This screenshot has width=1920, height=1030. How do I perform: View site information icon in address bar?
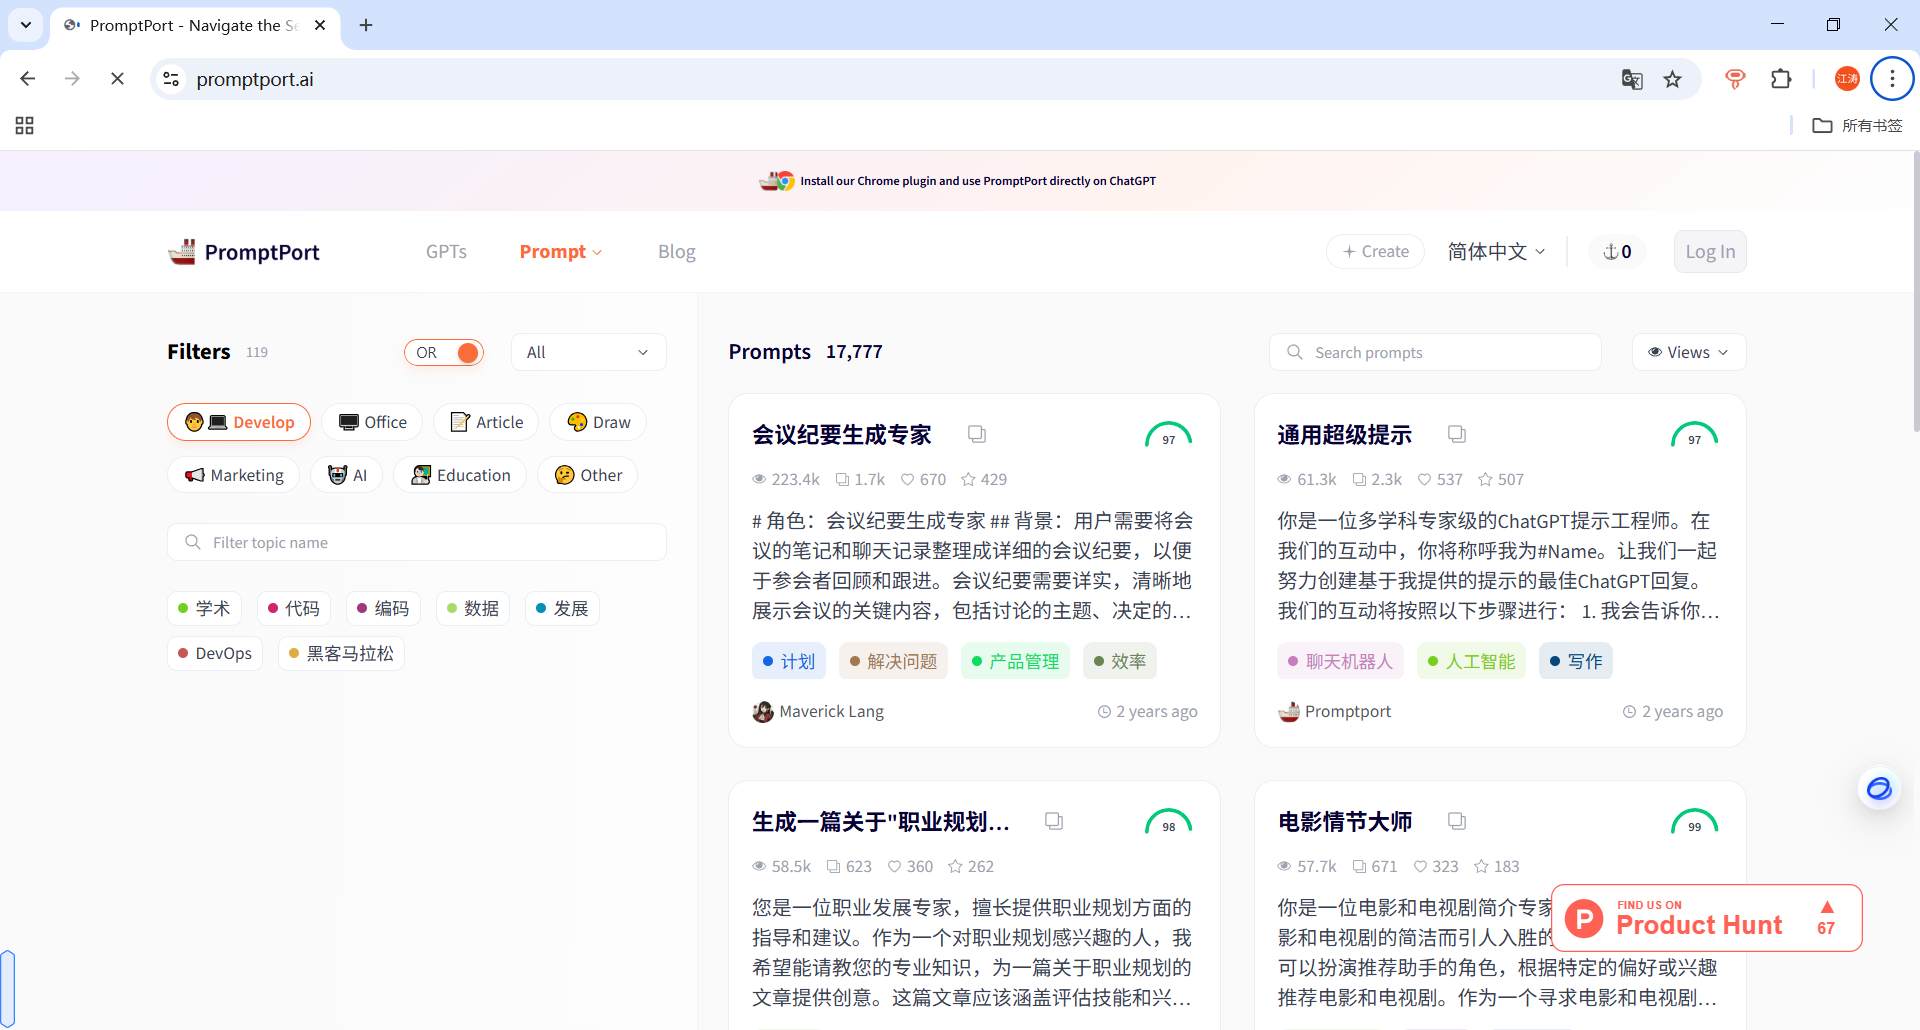(x=171, y=79)
